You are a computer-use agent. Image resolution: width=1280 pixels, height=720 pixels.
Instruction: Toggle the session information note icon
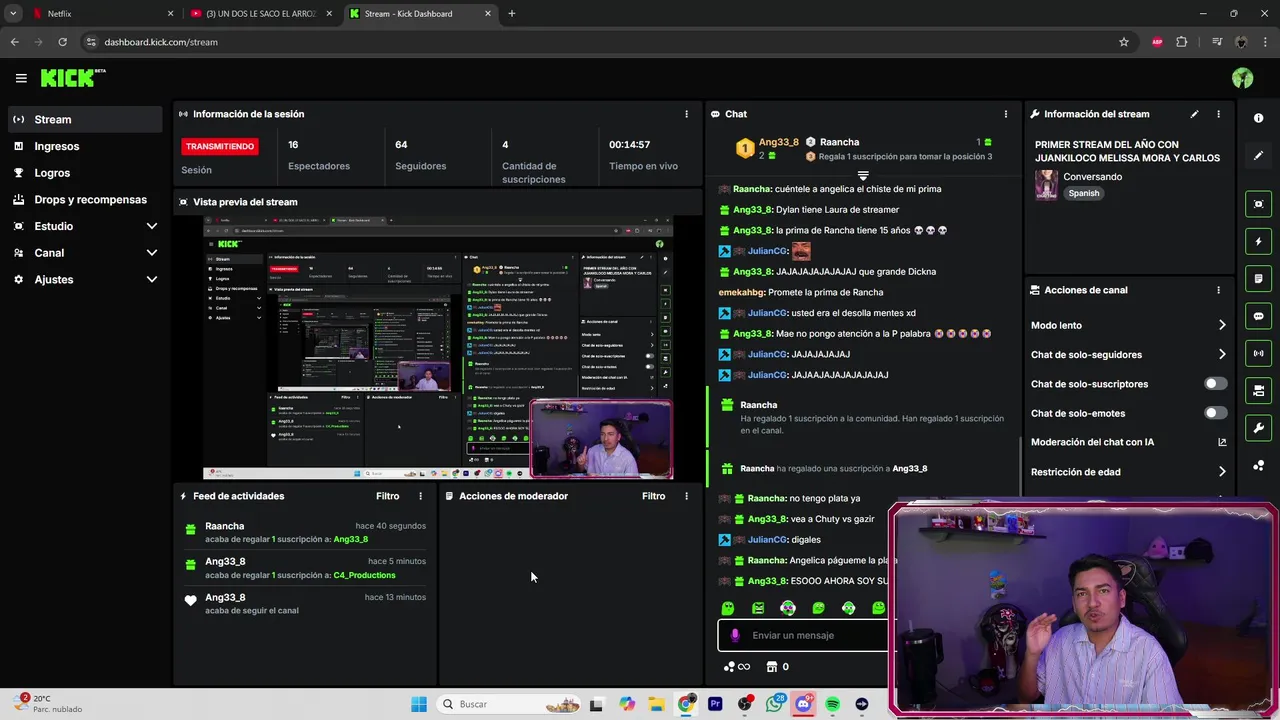click(1258, 278)
